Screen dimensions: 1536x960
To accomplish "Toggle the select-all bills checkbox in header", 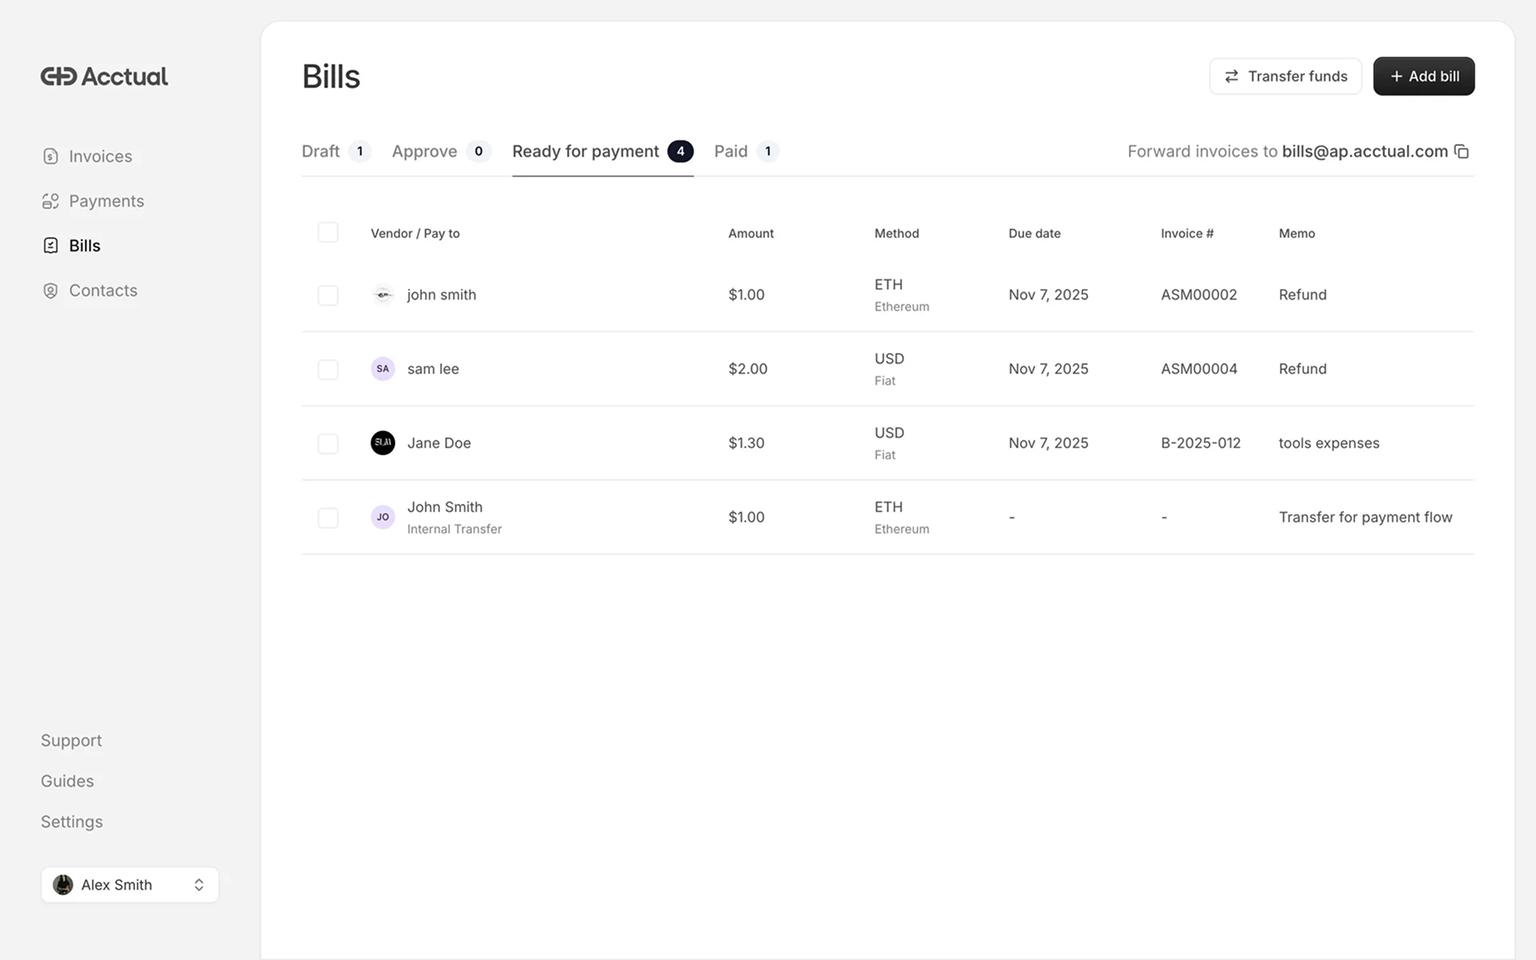I will click(x=328, y=233).
